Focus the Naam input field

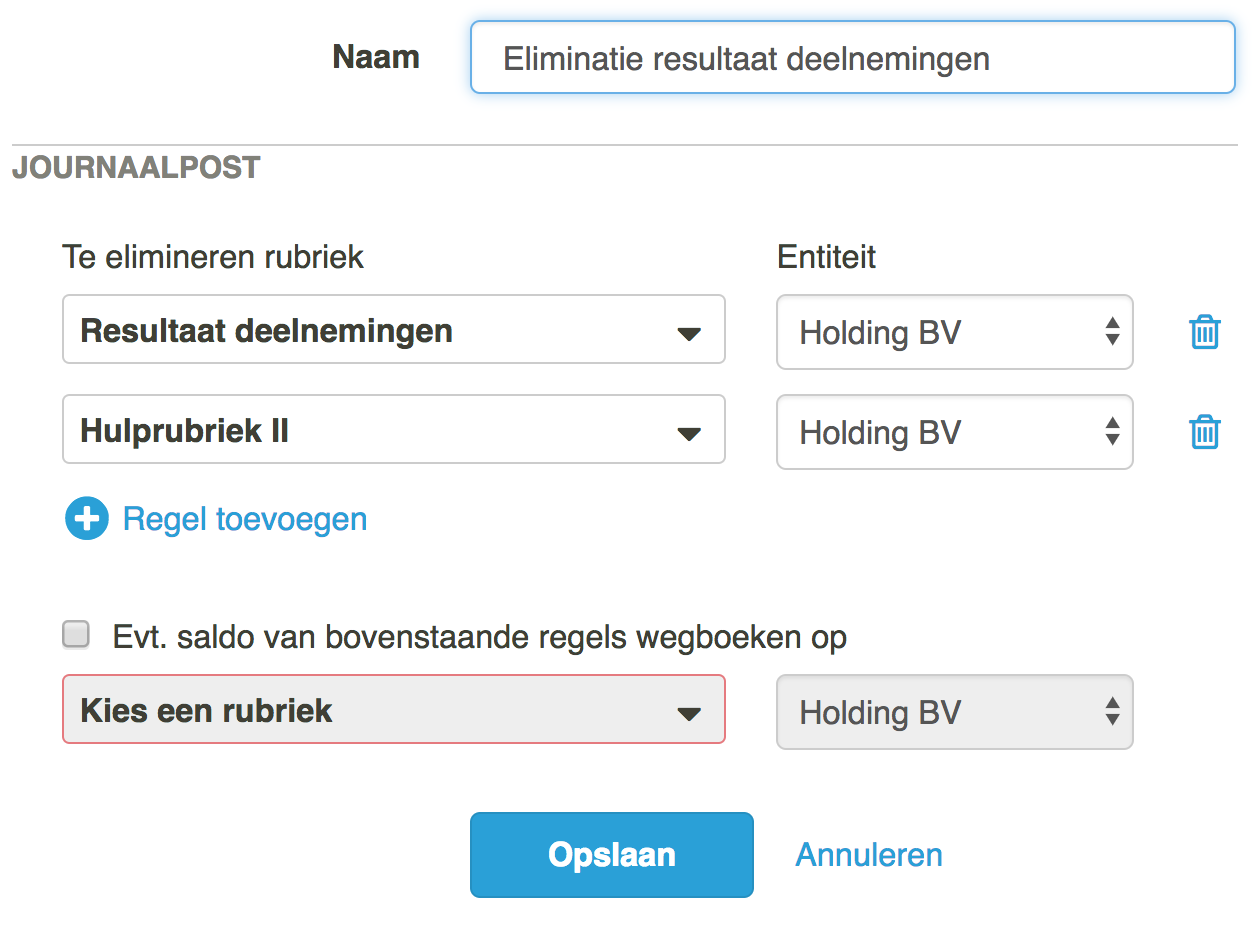[x=853, y=58]
